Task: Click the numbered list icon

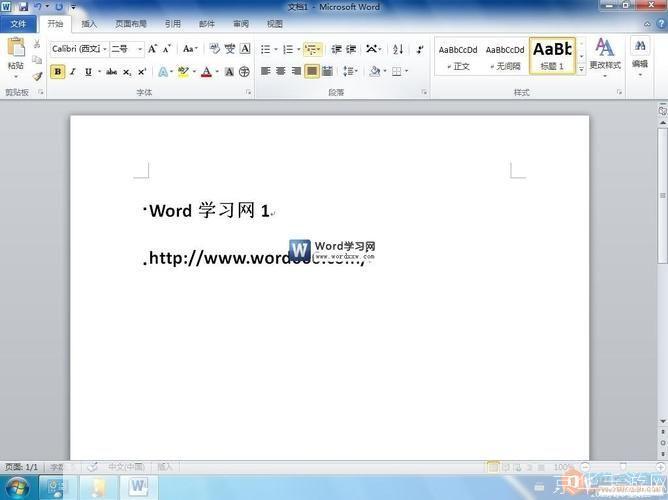Action: [288, 49]
